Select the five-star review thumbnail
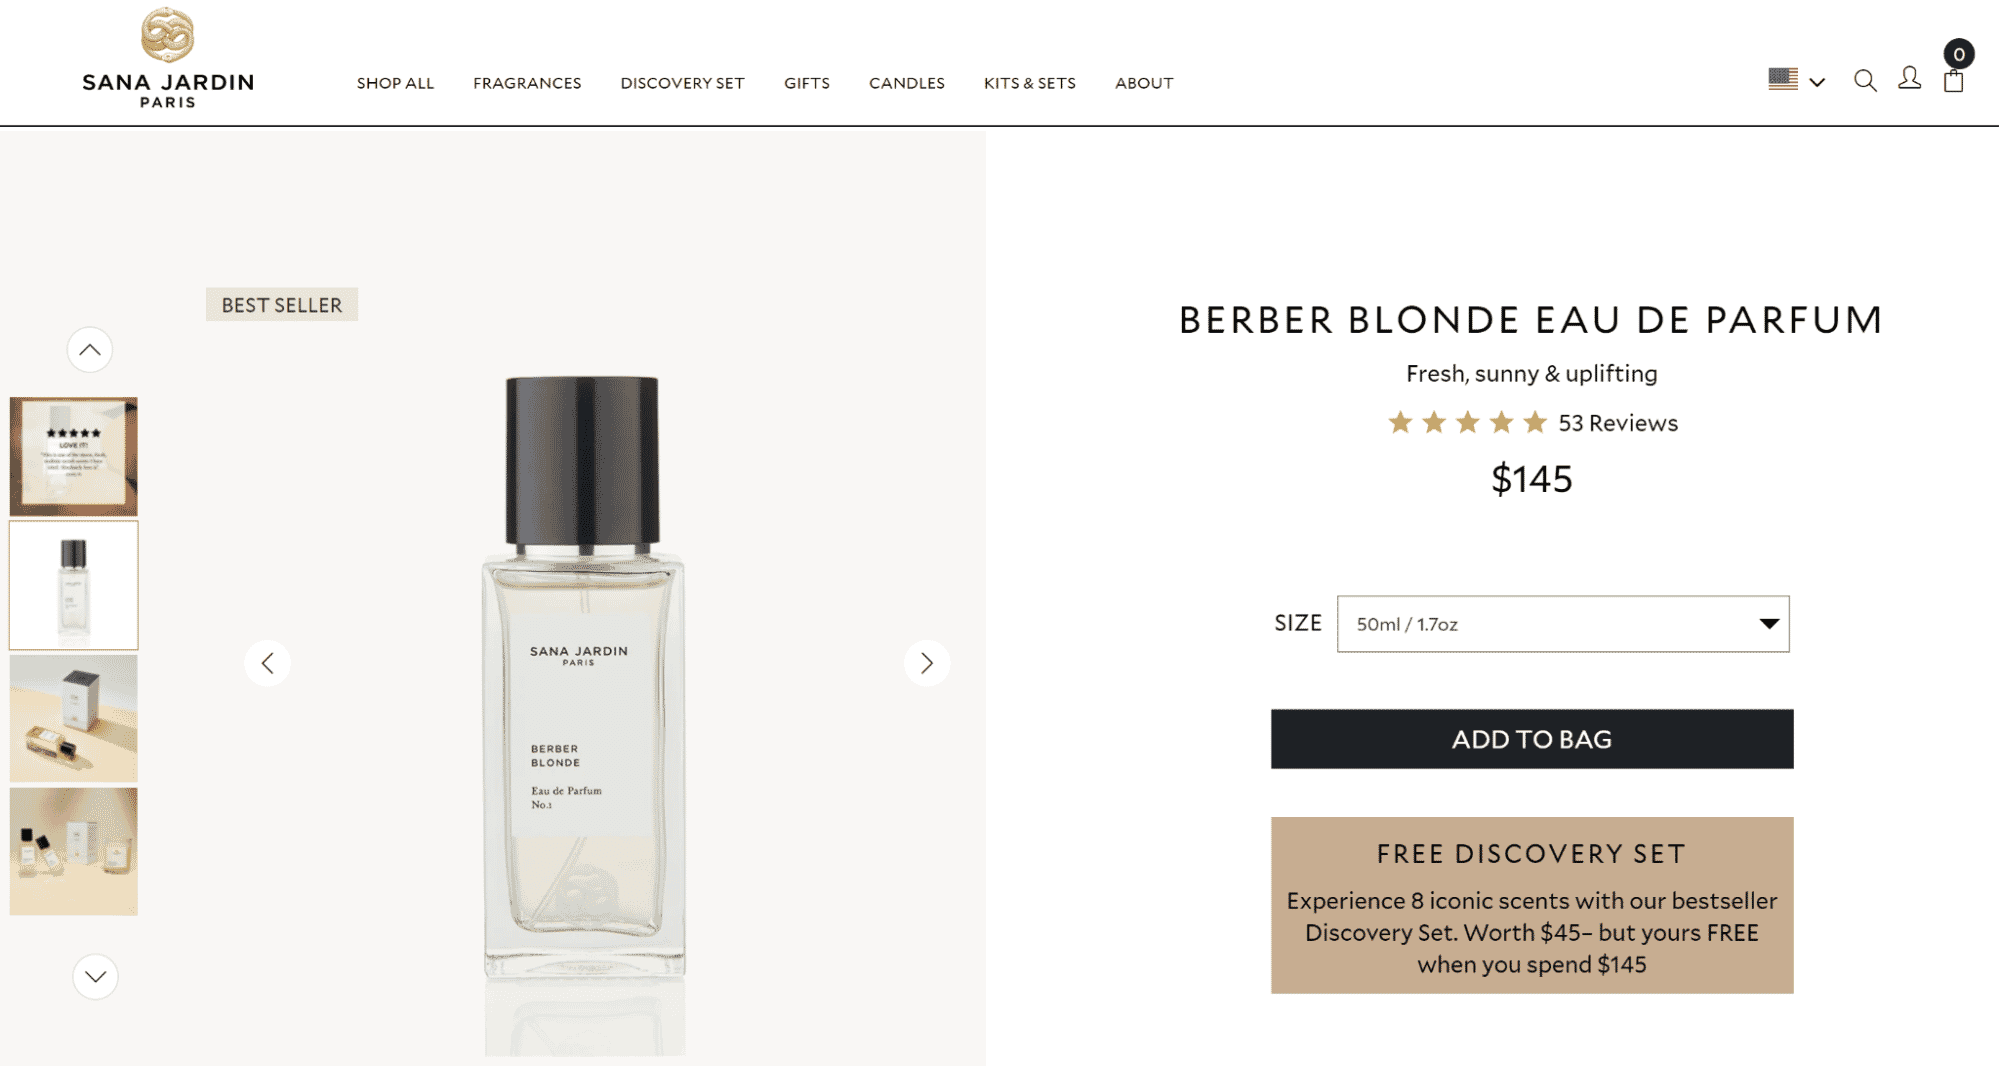The height and width of the screenshot is (1066, 1999). pos(74,456)
